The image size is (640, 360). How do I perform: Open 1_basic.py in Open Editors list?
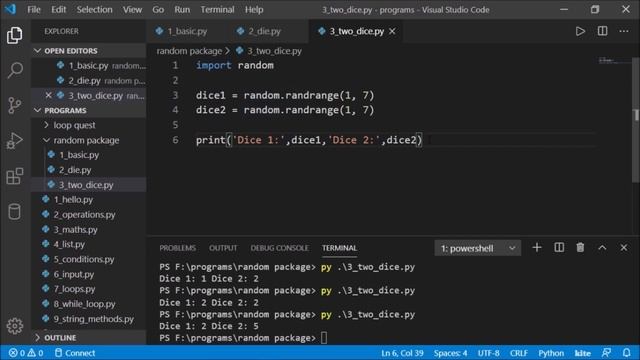click(88, 65)
